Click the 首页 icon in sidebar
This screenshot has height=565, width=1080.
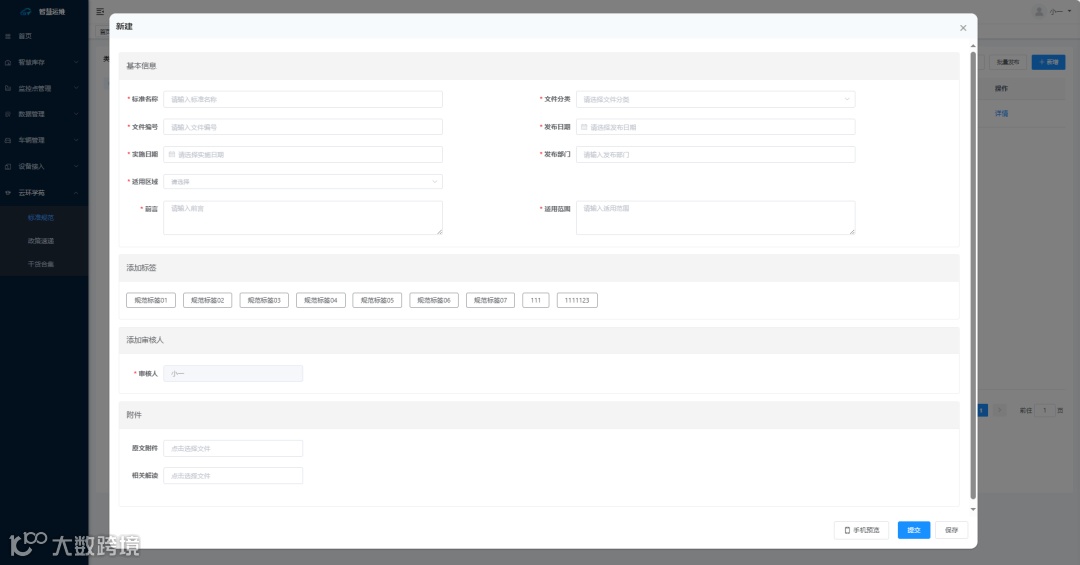pos(8,36)
